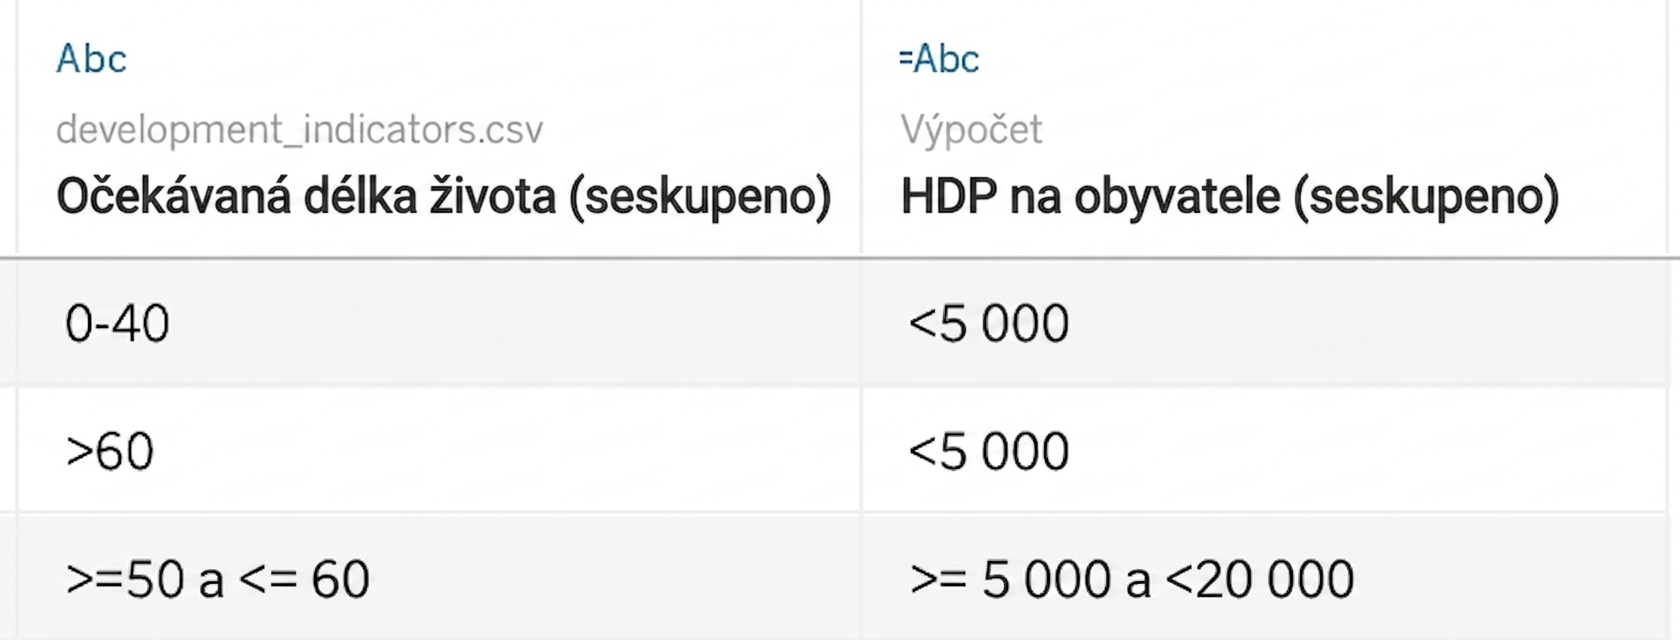Select the >60 life expectancy cell

point(110,451)
